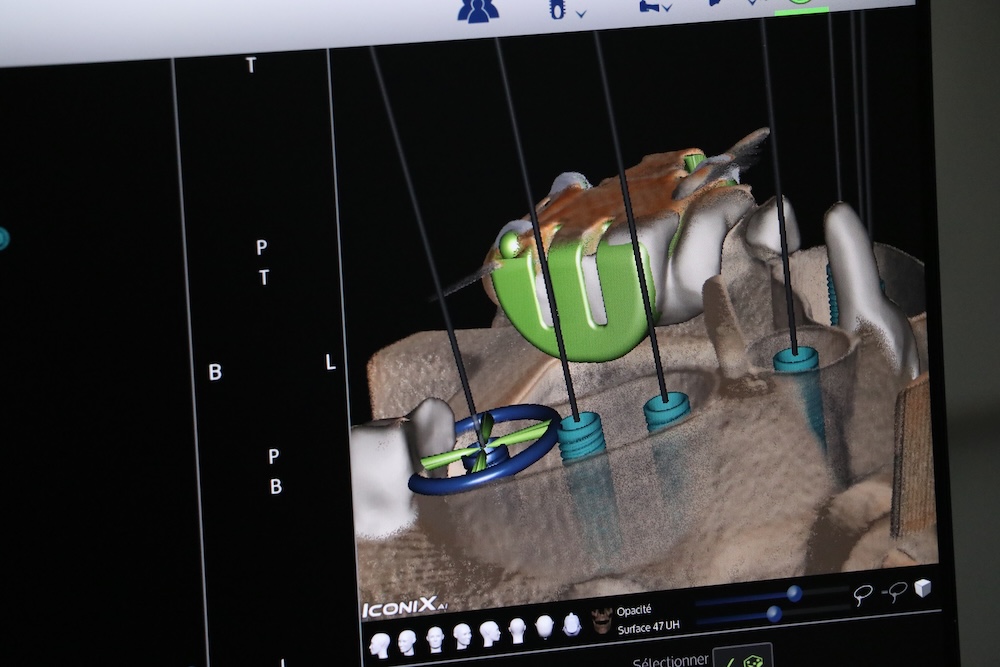
Task: Click the Opacité slider handle
Action: click(x=794, y=594)
